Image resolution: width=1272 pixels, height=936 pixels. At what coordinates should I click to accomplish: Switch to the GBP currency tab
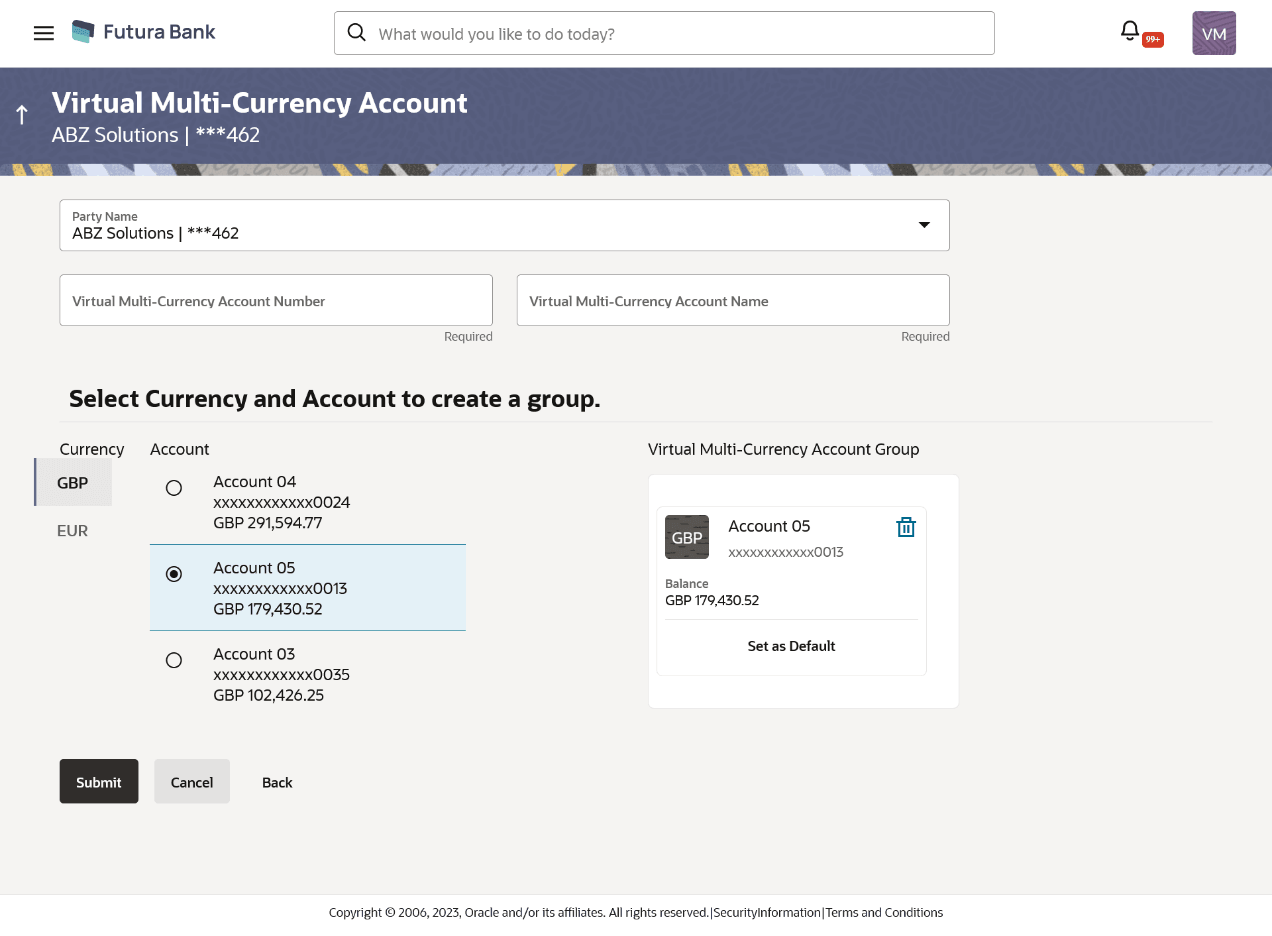[x=72, y=482]
